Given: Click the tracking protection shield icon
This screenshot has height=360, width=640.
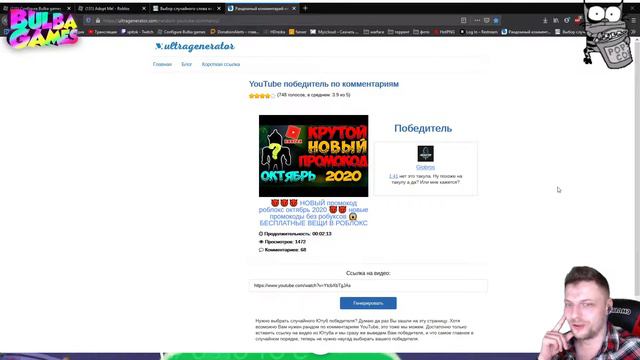Looking at the screenshot, I should coord(89,20).
